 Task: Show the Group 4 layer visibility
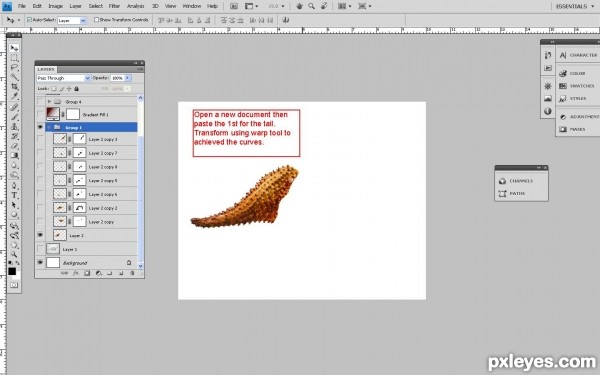40,101
